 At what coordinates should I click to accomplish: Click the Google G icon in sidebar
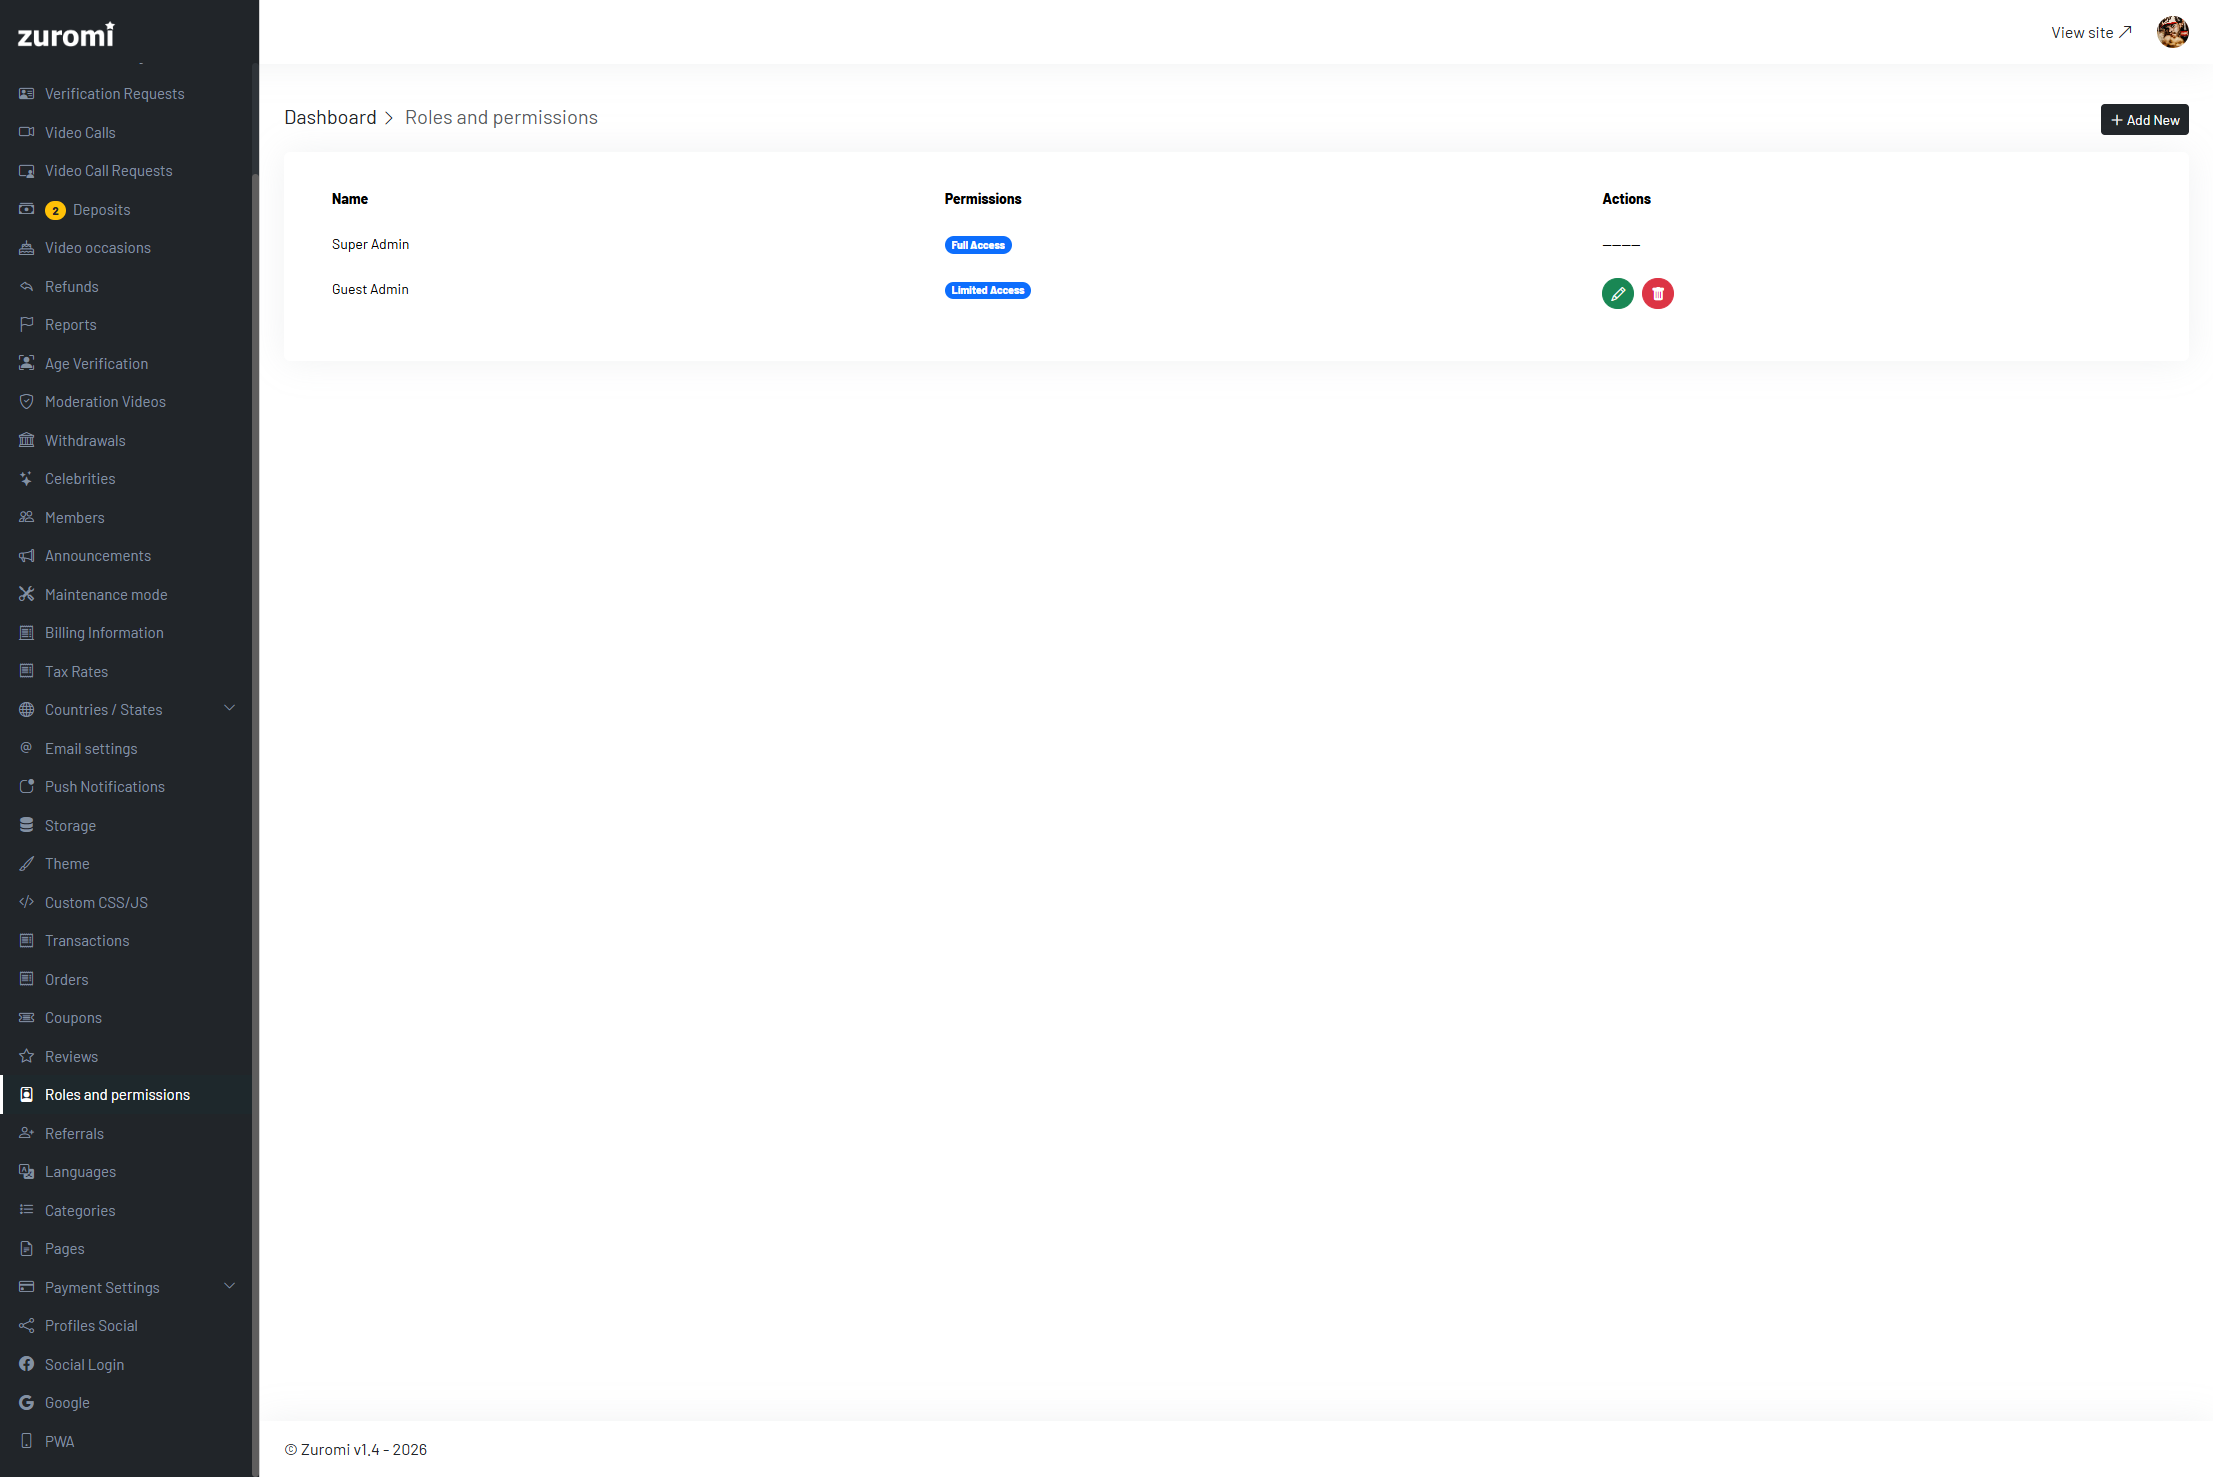coord(27,1402)
